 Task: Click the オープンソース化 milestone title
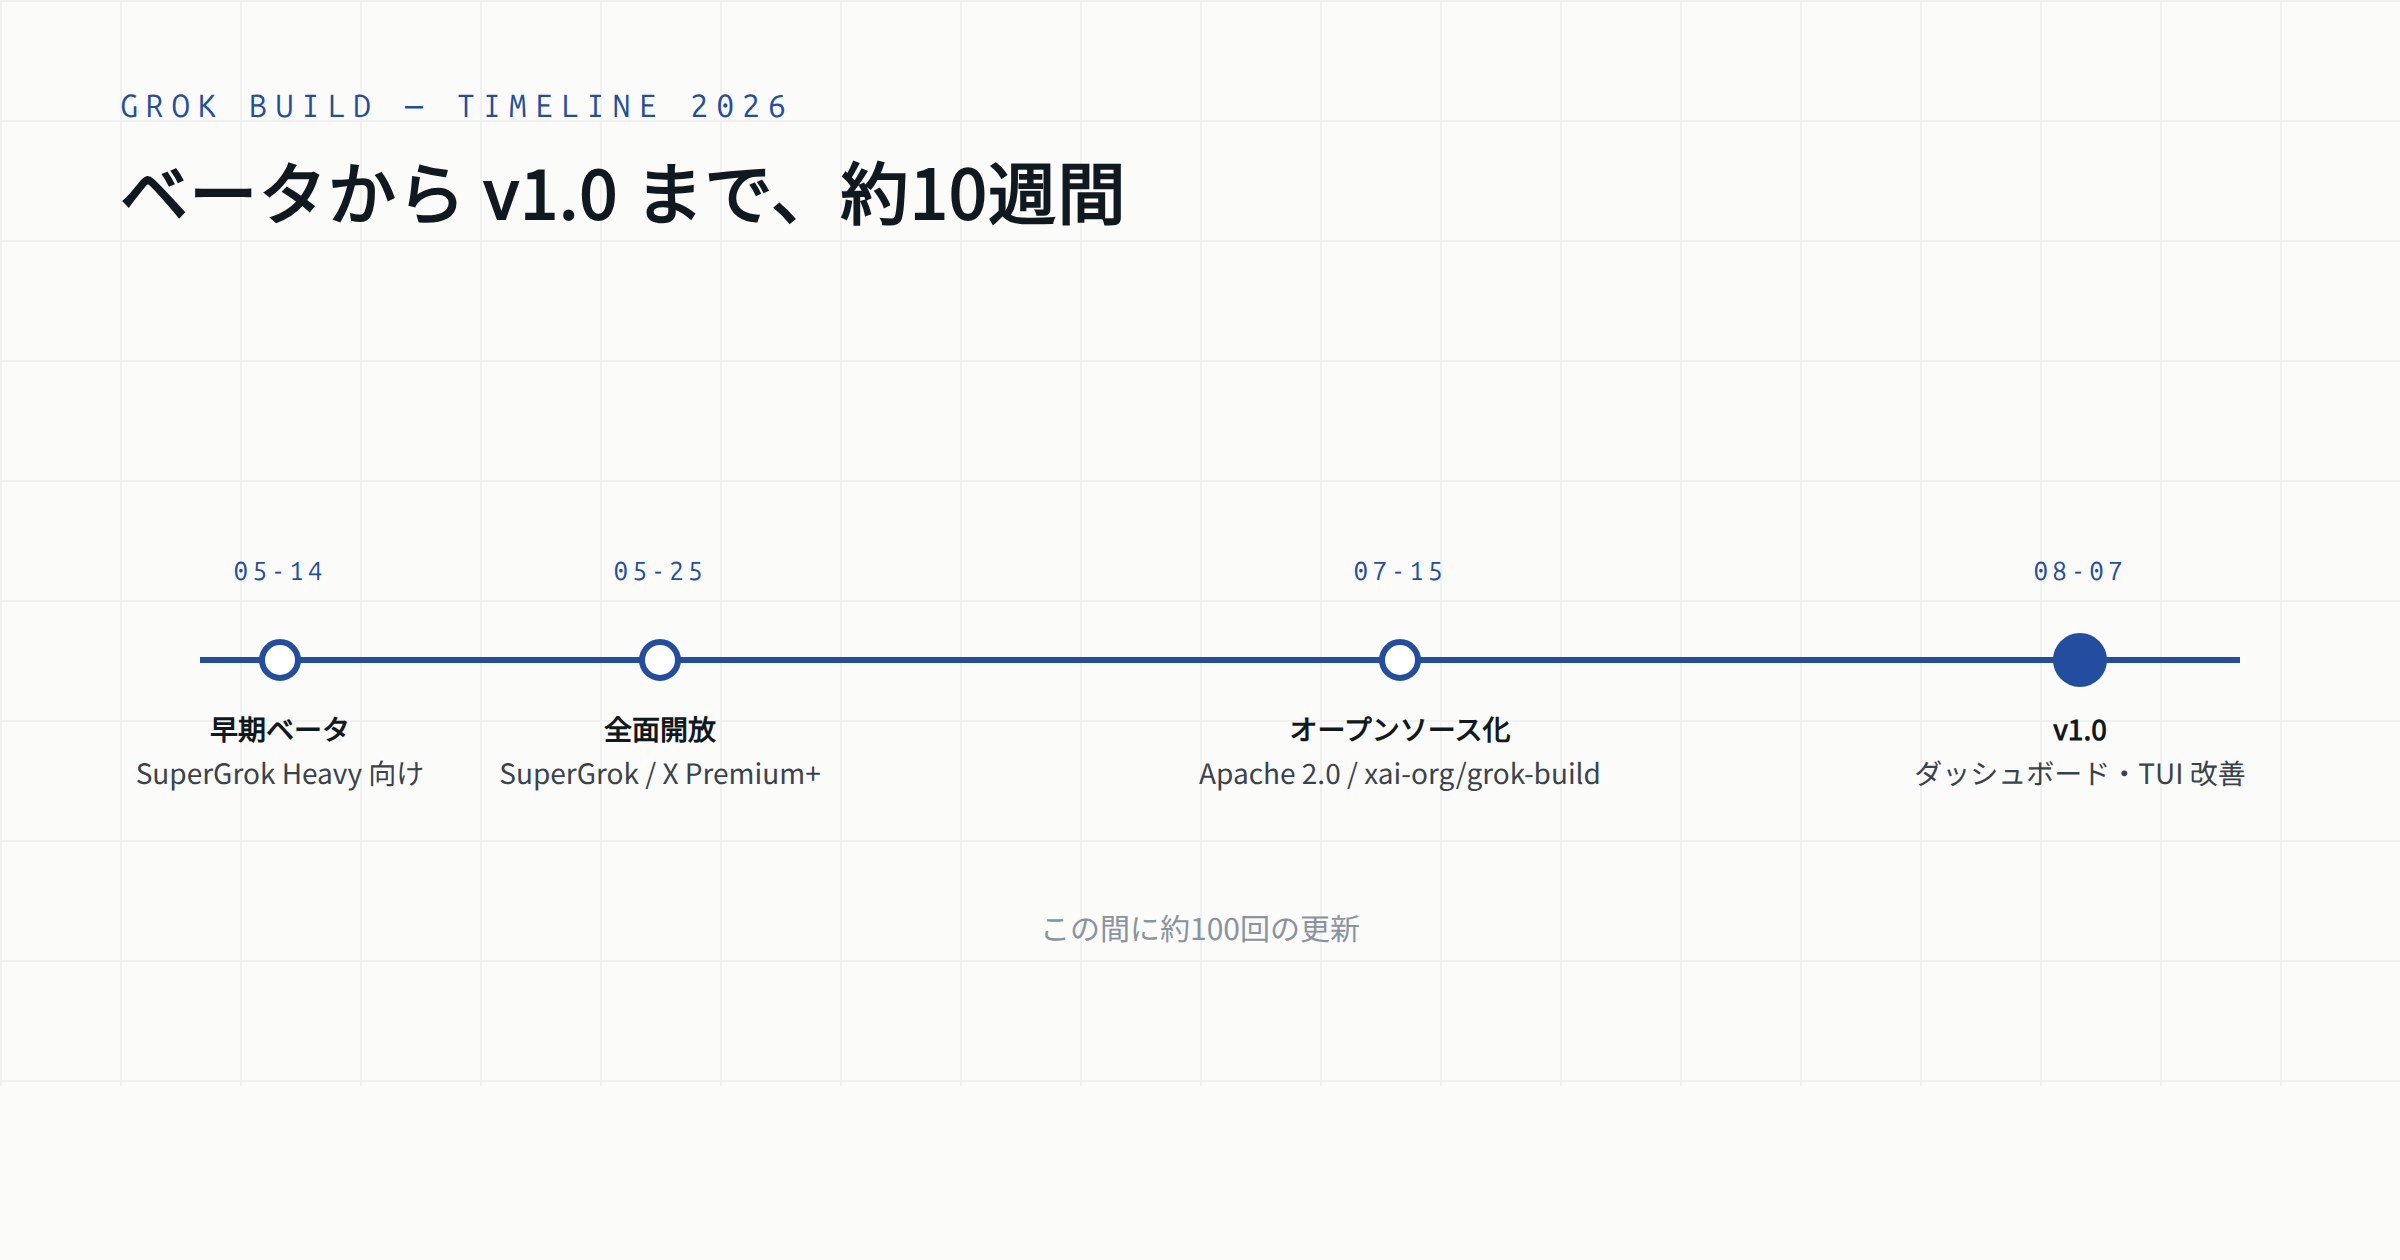click(1400, 730)
